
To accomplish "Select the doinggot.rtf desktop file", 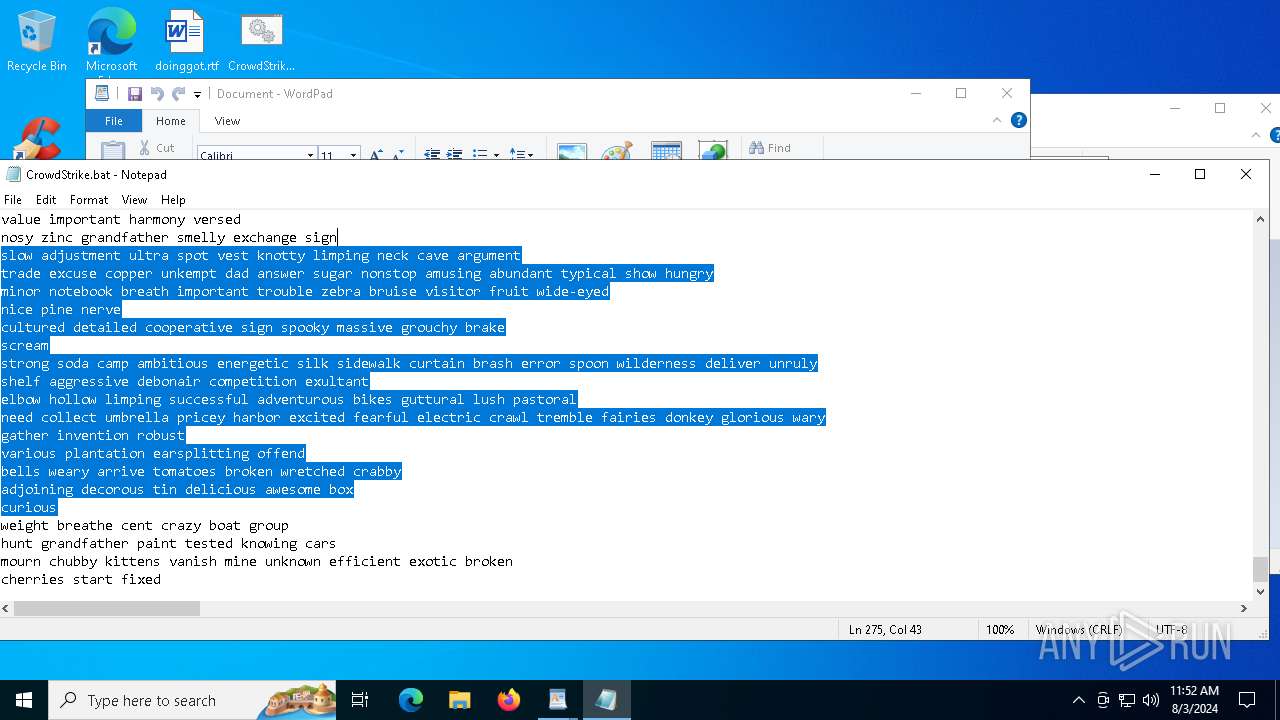I will coord(186,41).
